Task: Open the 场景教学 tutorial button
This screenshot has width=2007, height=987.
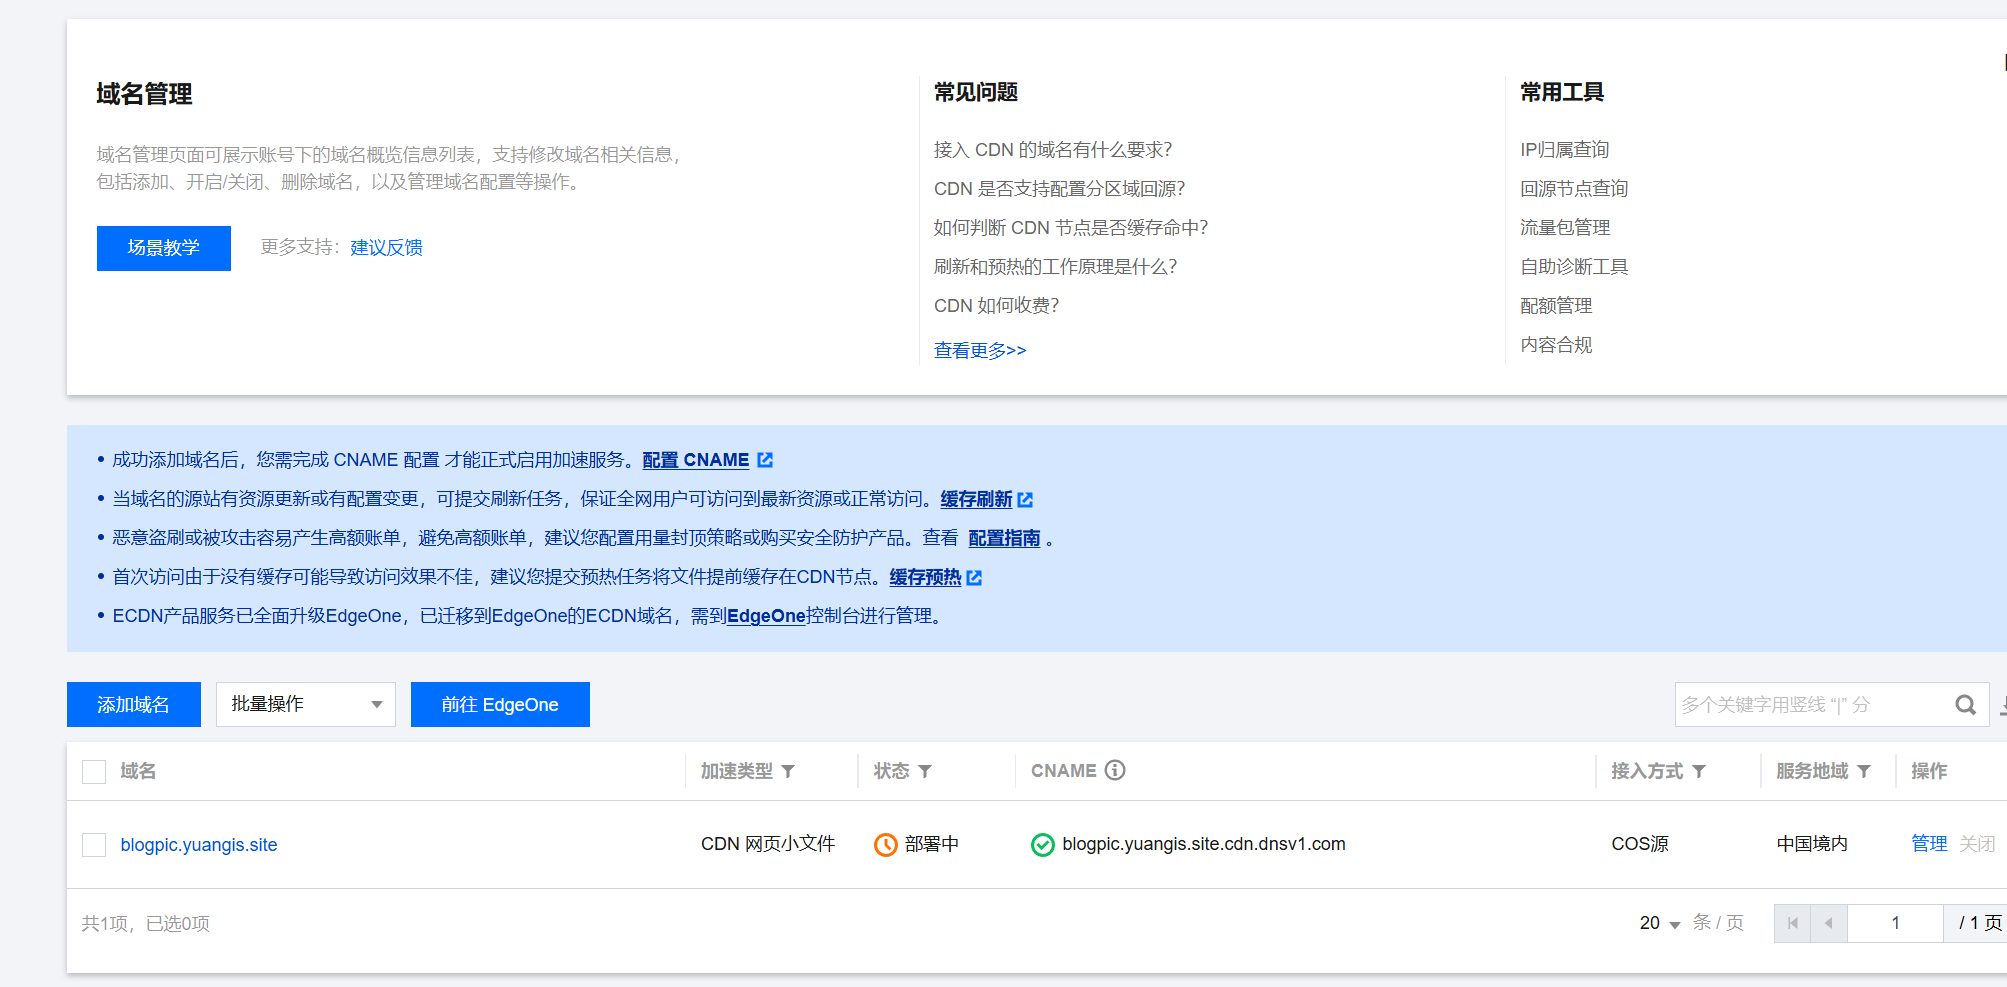Action: pyautogui.click(x=164, y=248)
